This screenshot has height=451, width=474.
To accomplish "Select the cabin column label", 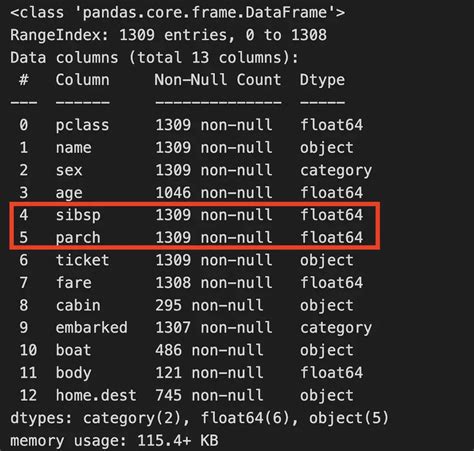I will click(x=78, y=305).
